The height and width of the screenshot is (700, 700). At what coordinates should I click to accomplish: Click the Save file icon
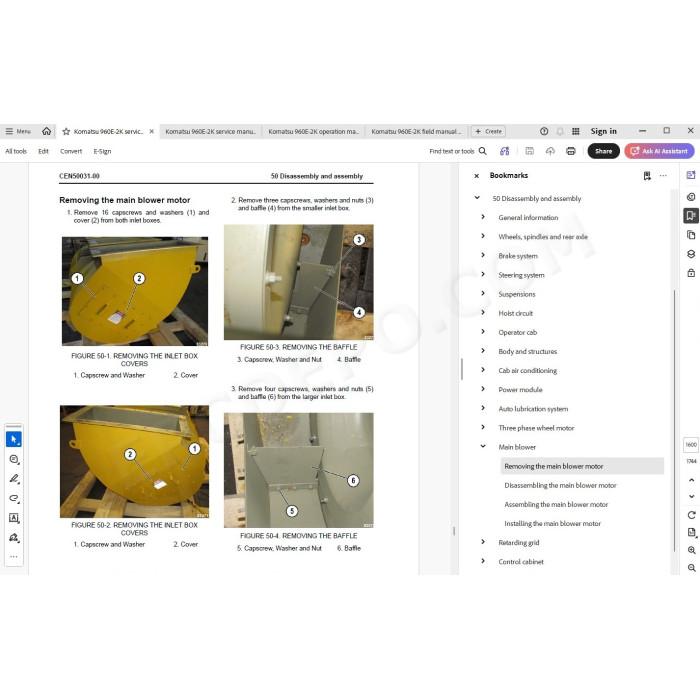(529, 151)
